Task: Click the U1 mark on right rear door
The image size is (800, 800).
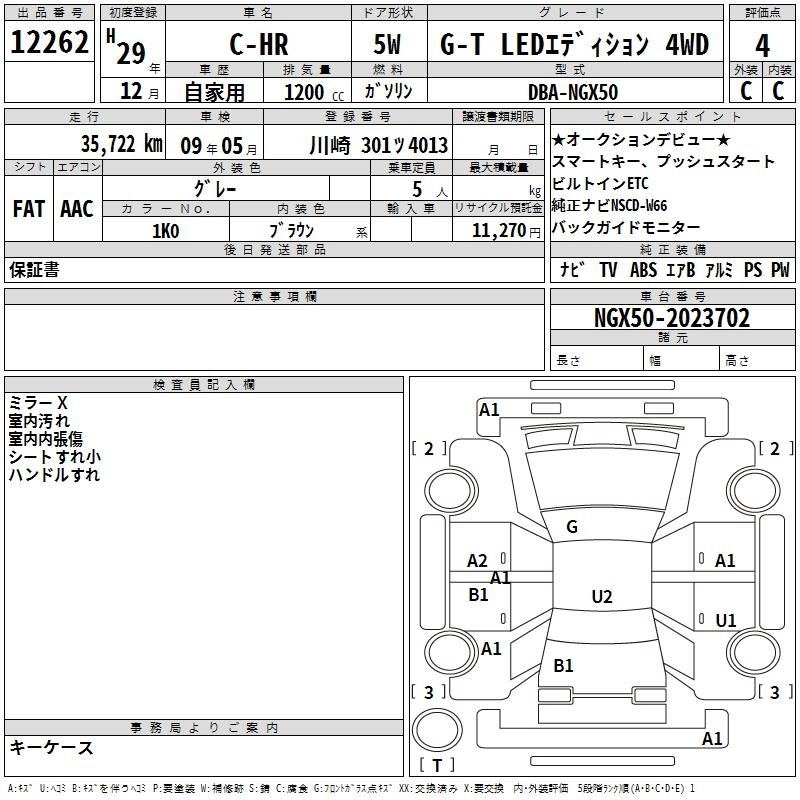Action: coord(726,620)
